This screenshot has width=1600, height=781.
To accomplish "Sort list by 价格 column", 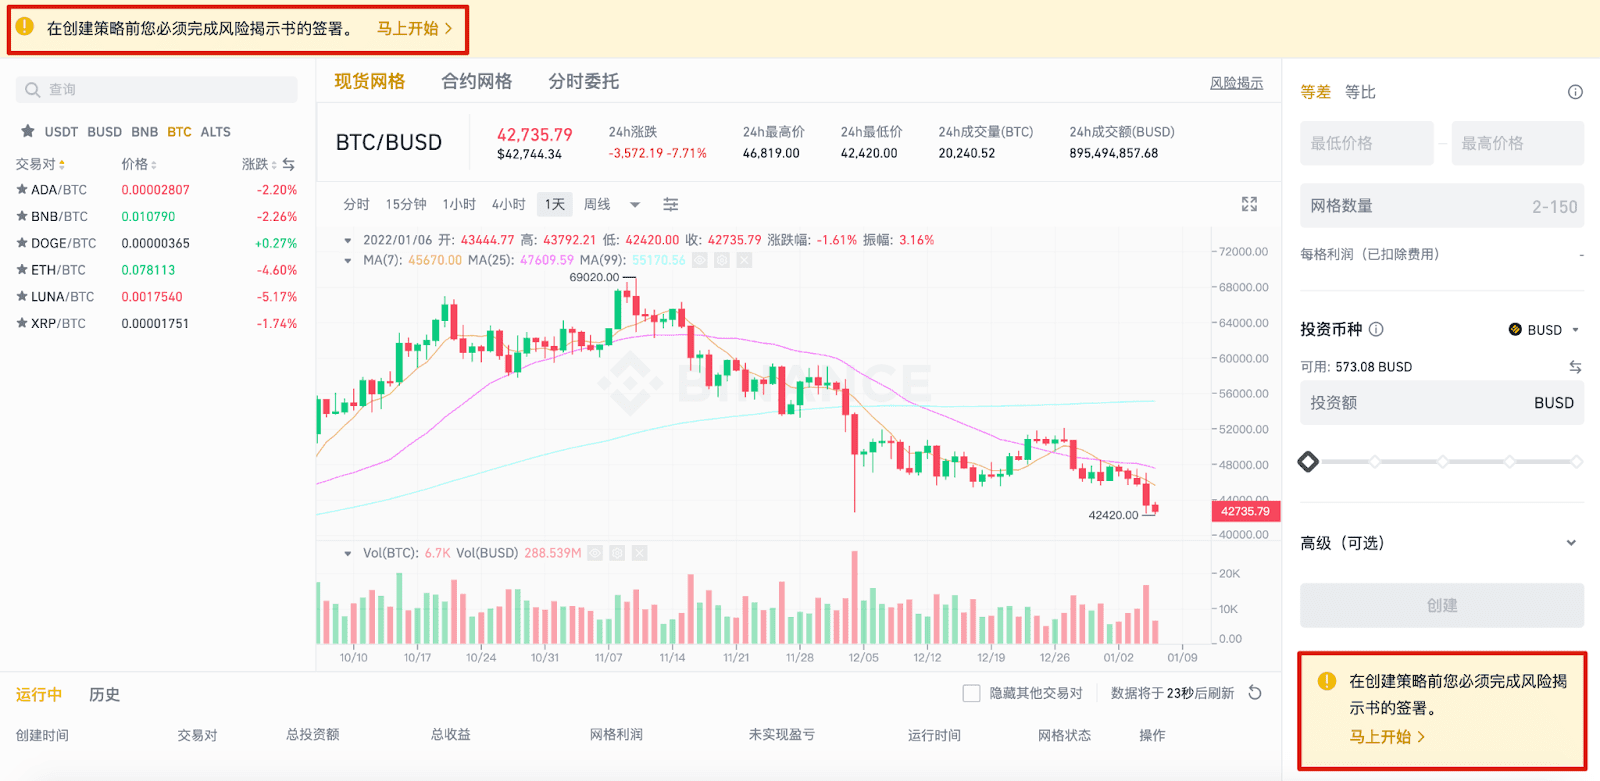I will [139, 164].
